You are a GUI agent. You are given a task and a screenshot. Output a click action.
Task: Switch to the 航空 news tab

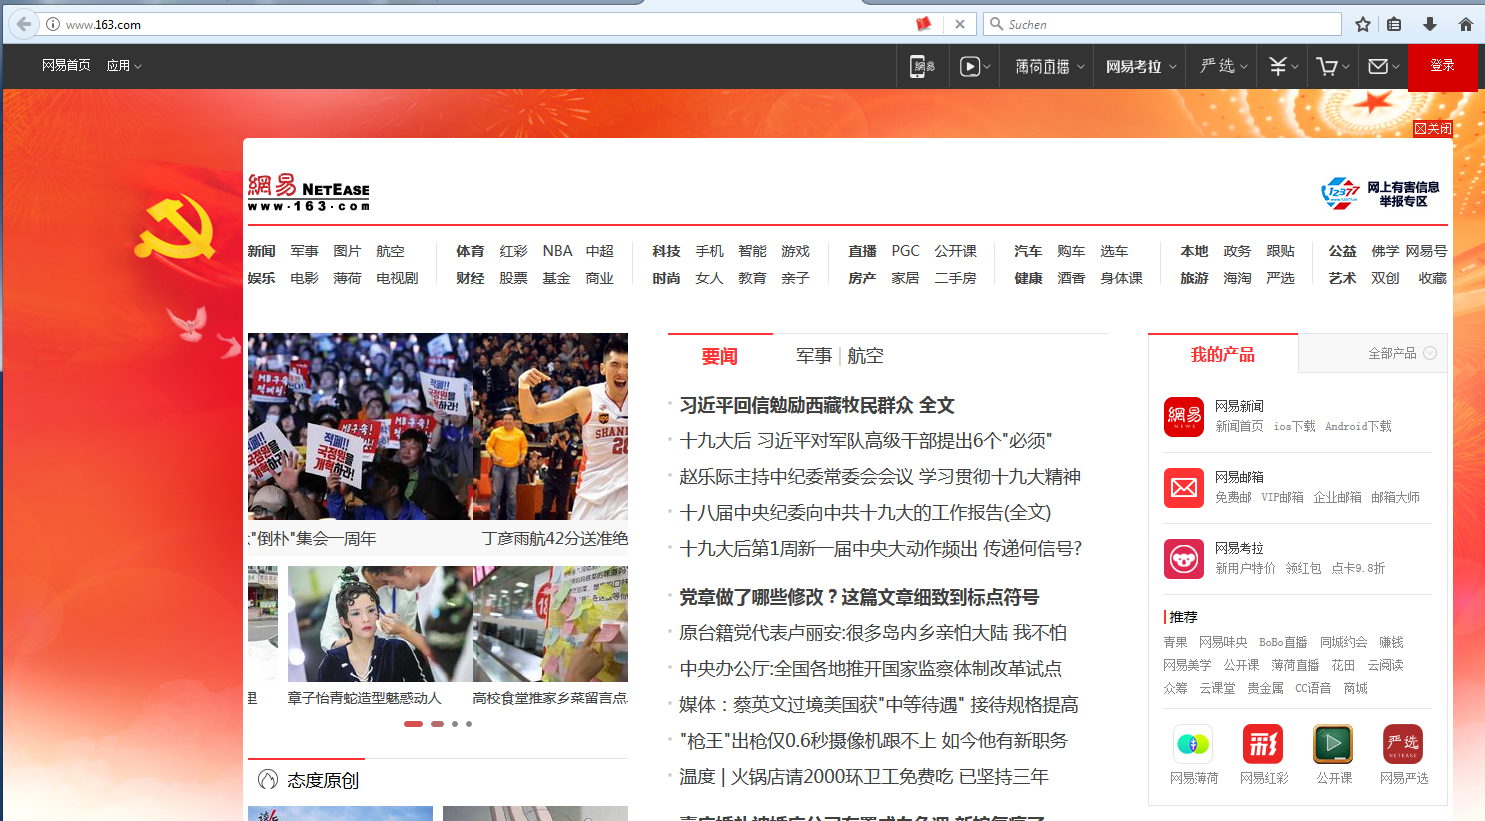pyautogui.click(x=866, y=356)
